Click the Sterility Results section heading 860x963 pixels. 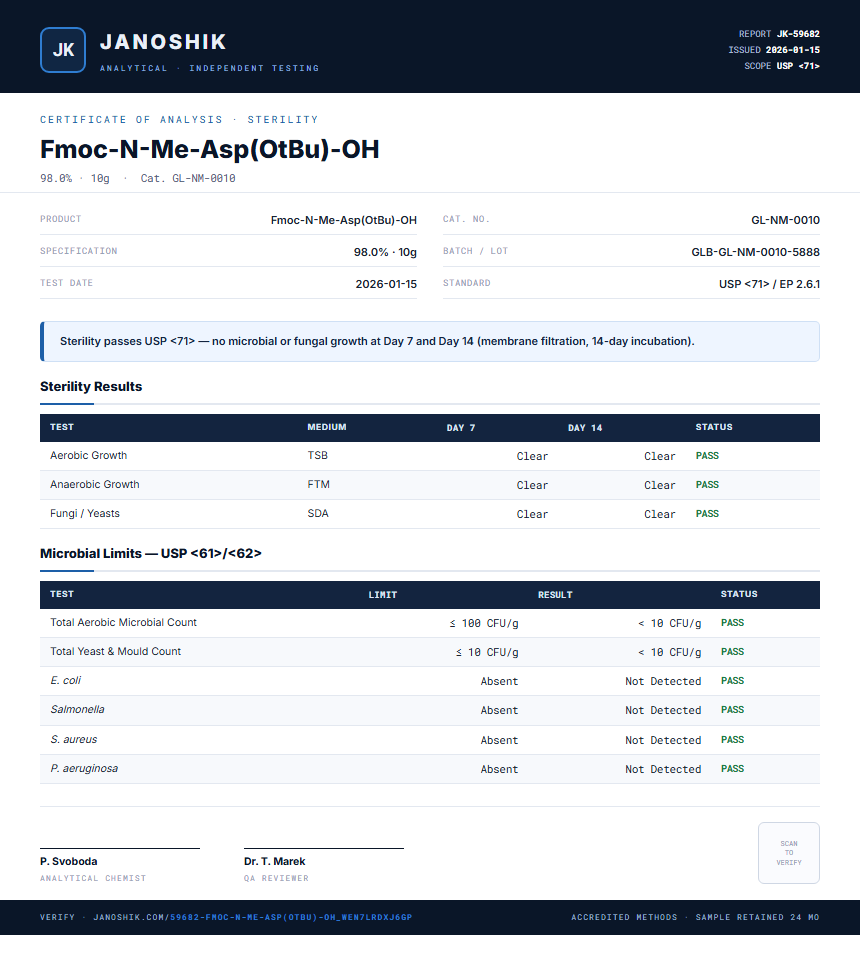pos(91,386)
